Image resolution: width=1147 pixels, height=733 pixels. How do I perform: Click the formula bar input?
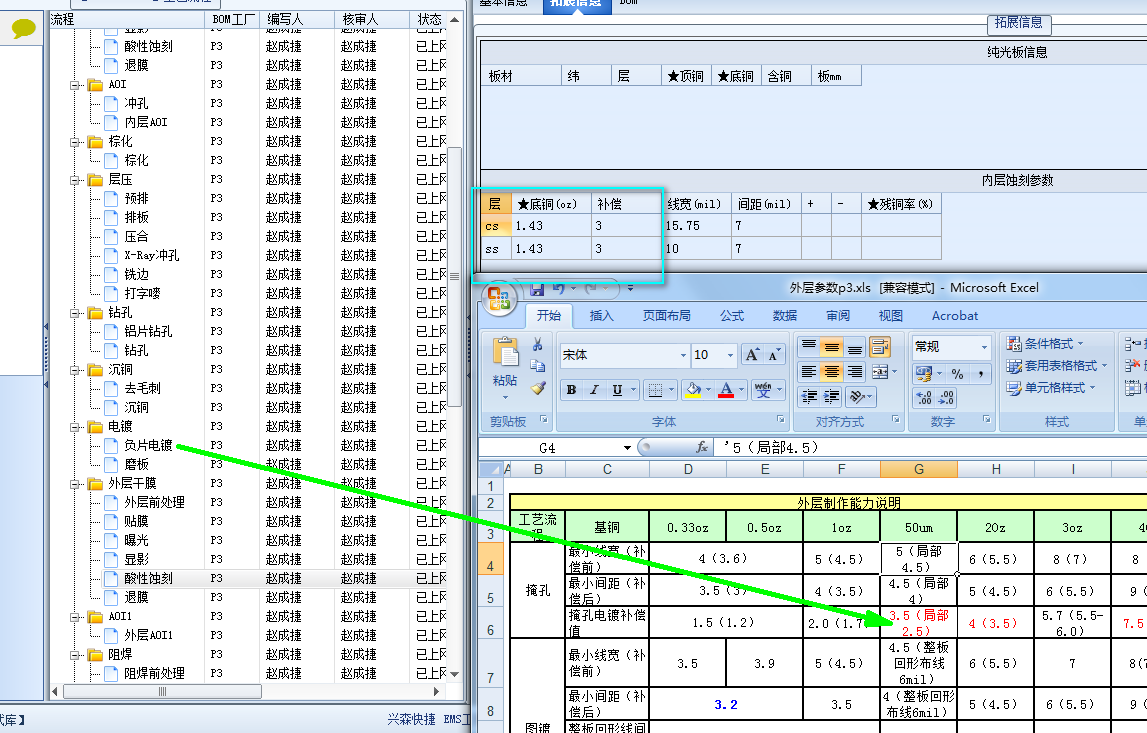pos(931,447)
